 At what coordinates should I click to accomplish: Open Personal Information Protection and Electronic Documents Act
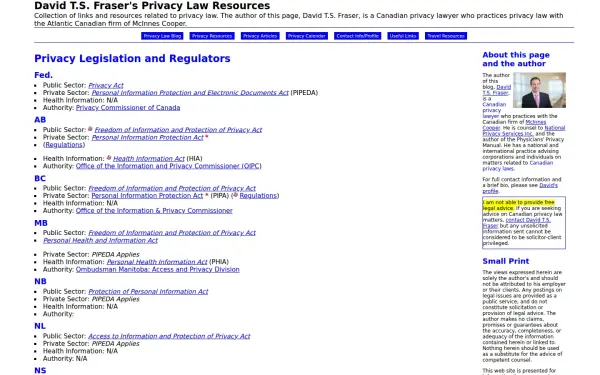pos(190,93)
